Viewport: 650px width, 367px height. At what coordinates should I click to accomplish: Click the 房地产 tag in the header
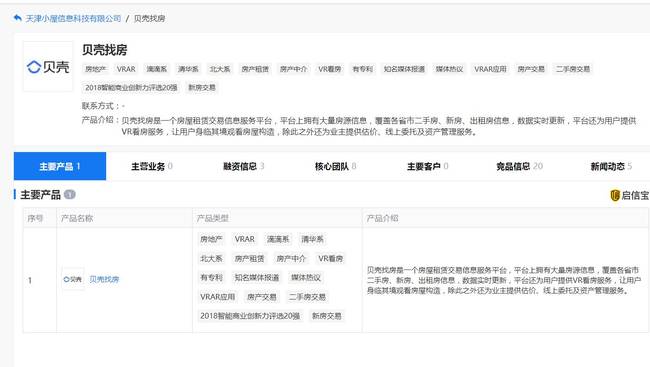point(95,69)
